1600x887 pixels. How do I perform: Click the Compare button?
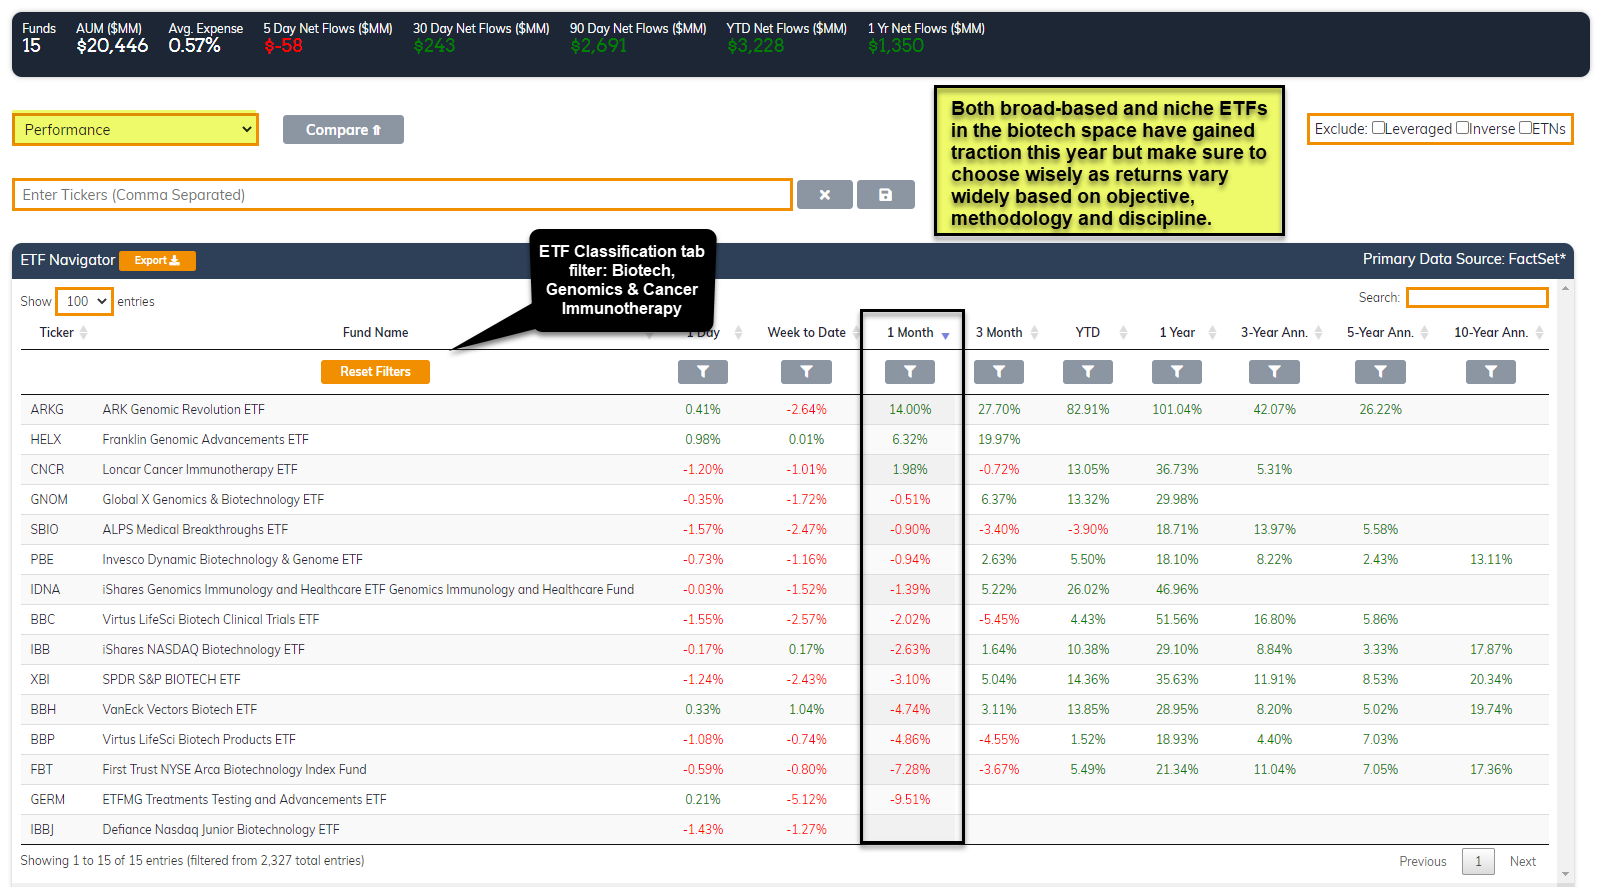[343, 130]
